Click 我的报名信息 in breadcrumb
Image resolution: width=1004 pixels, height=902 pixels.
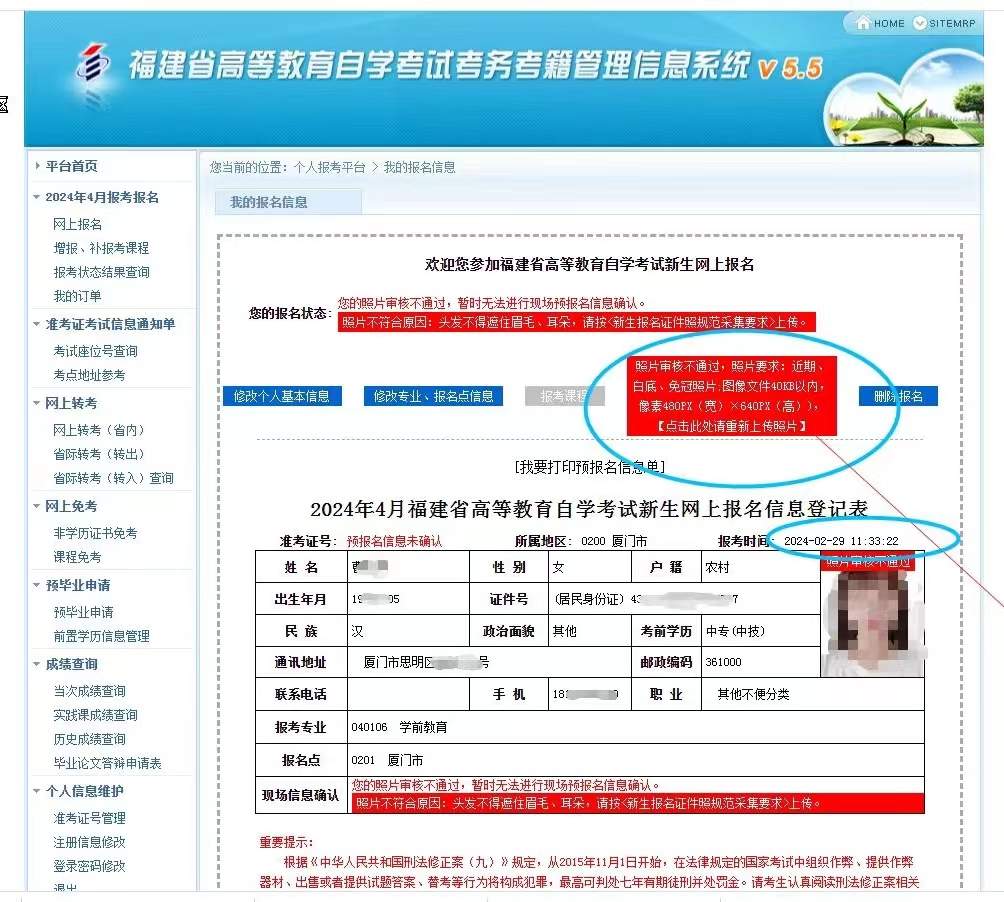point(419,168)
